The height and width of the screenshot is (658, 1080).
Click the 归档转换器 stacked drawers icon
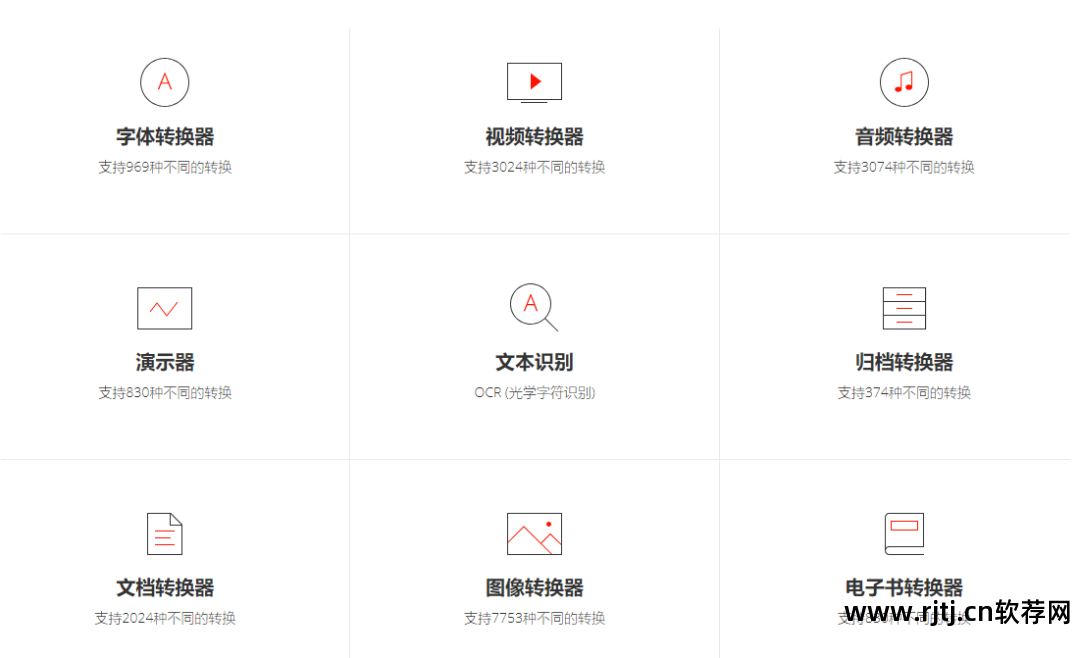[x=904, y=308]
